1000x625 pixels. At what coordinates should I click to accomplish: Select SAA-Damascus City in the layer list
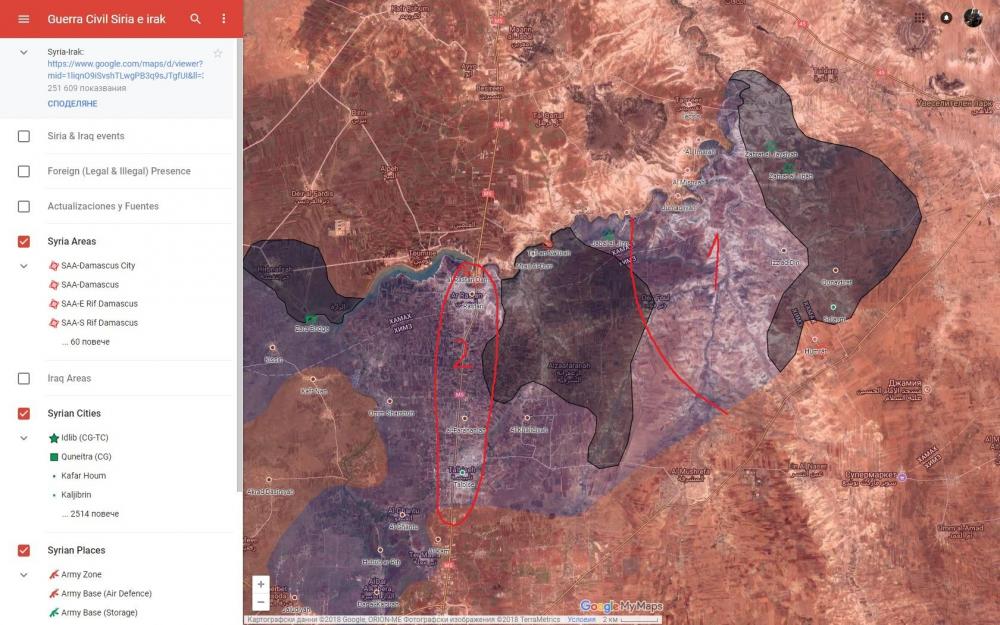[x=97, y=266]
